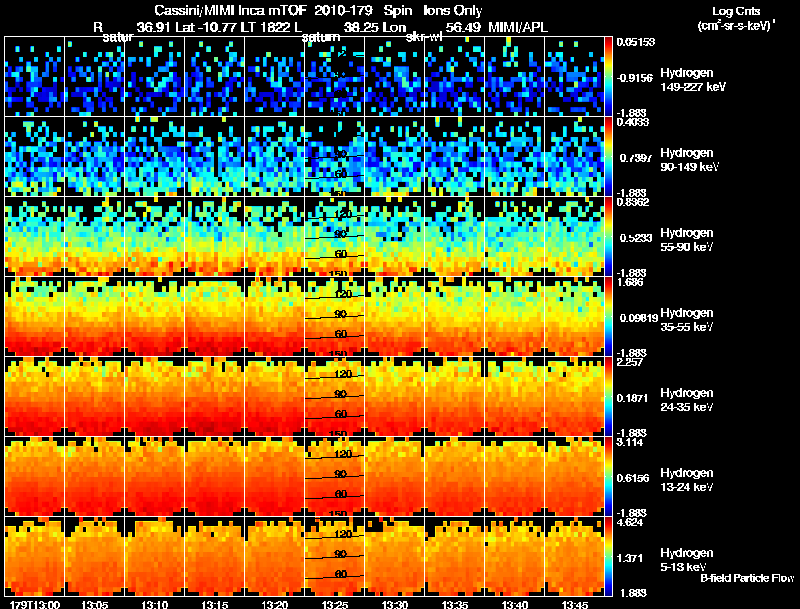Screen dimensions: 800x609
Task: Click the 'Ions Only' label in the title
Action: (x=453, y=10)
